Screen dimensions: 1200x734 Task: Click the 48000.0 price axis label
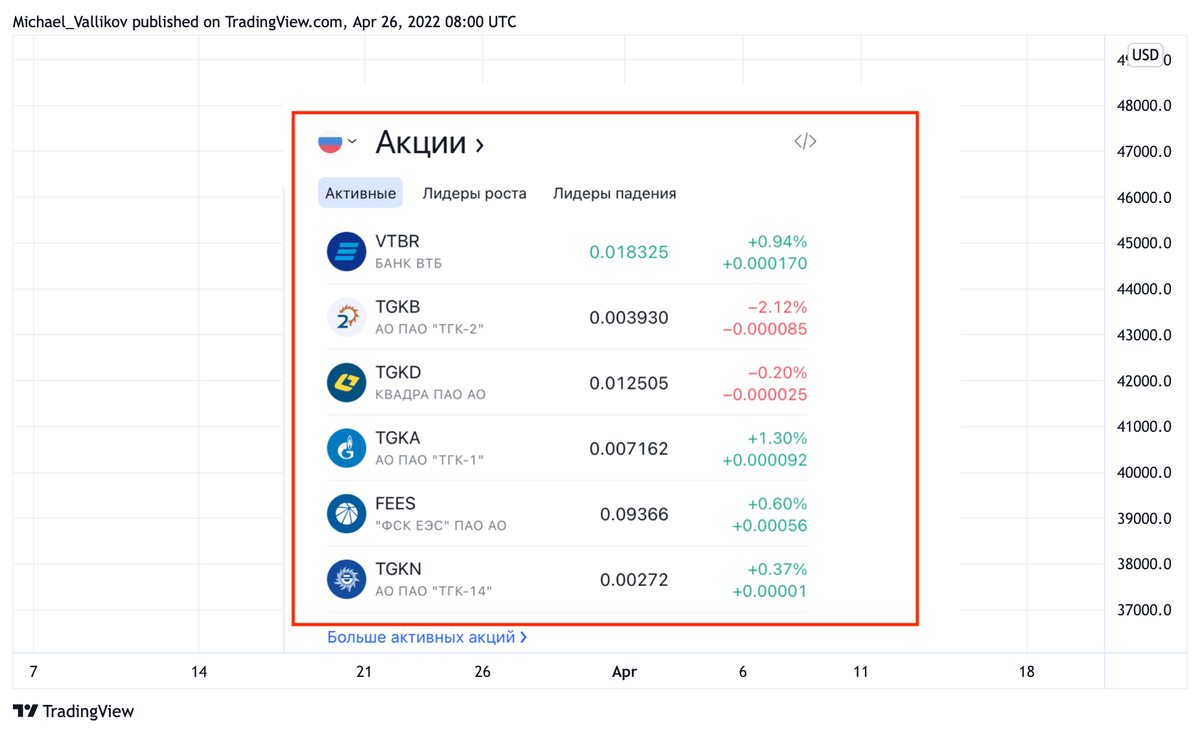point(1144,106)
